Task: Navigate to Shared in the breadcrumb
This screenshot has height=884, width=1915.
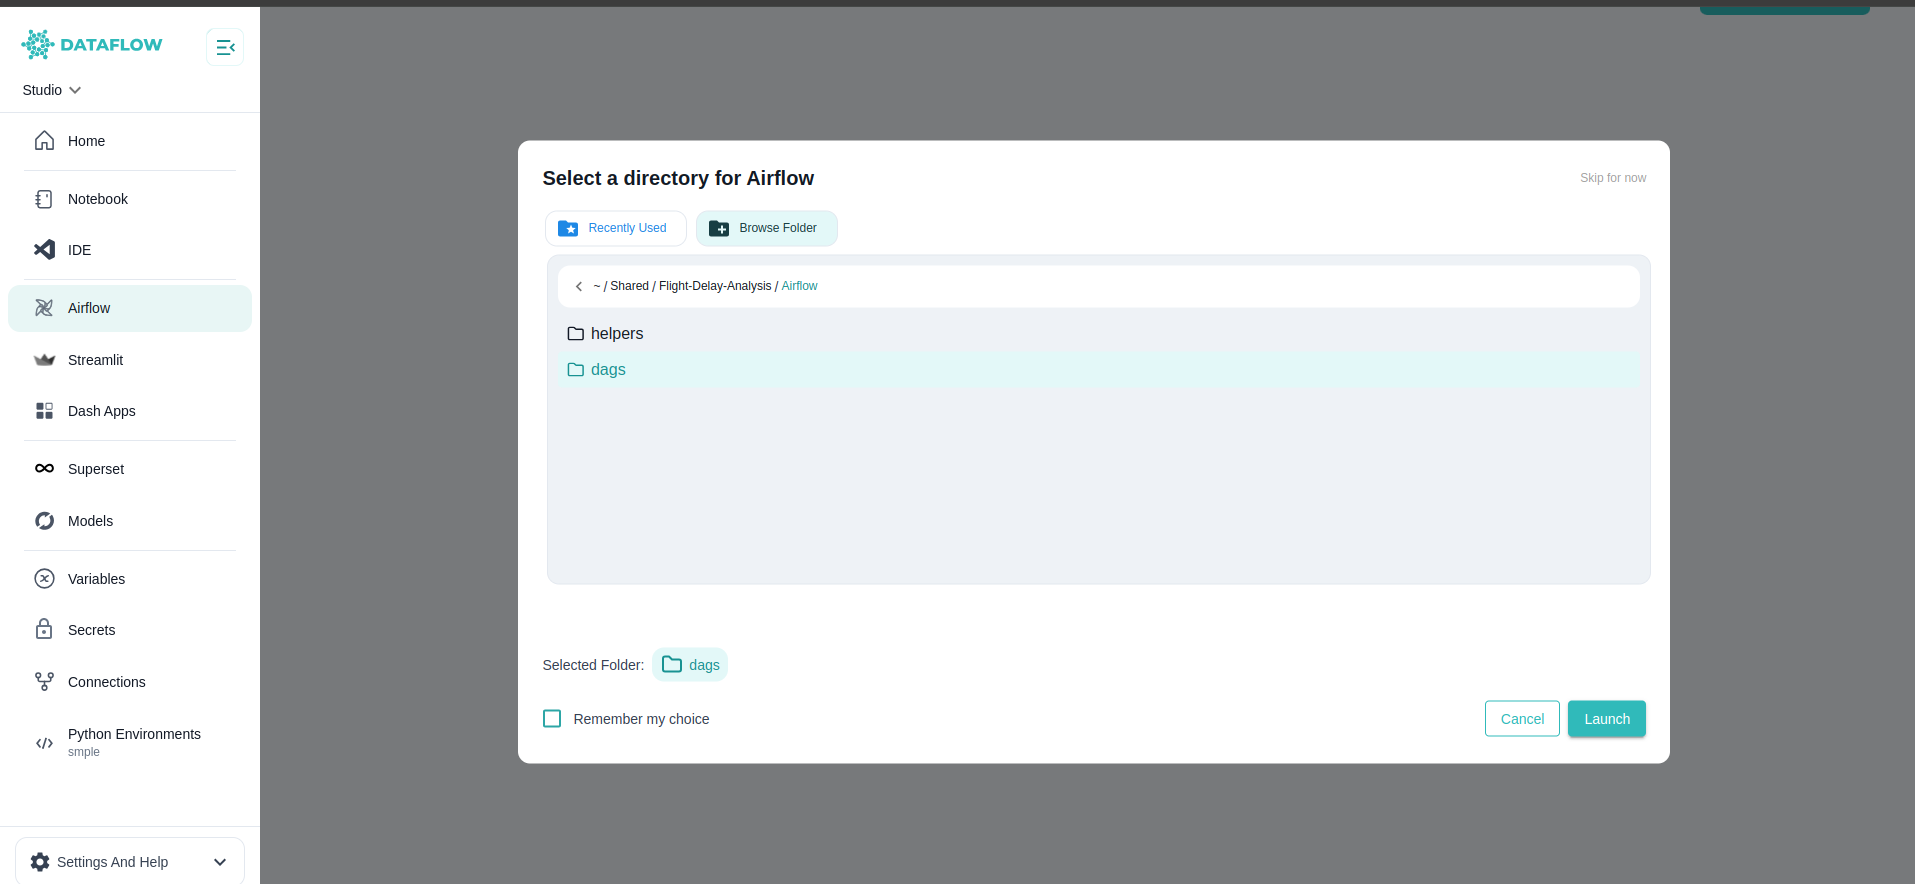Action: click(629, 286)
